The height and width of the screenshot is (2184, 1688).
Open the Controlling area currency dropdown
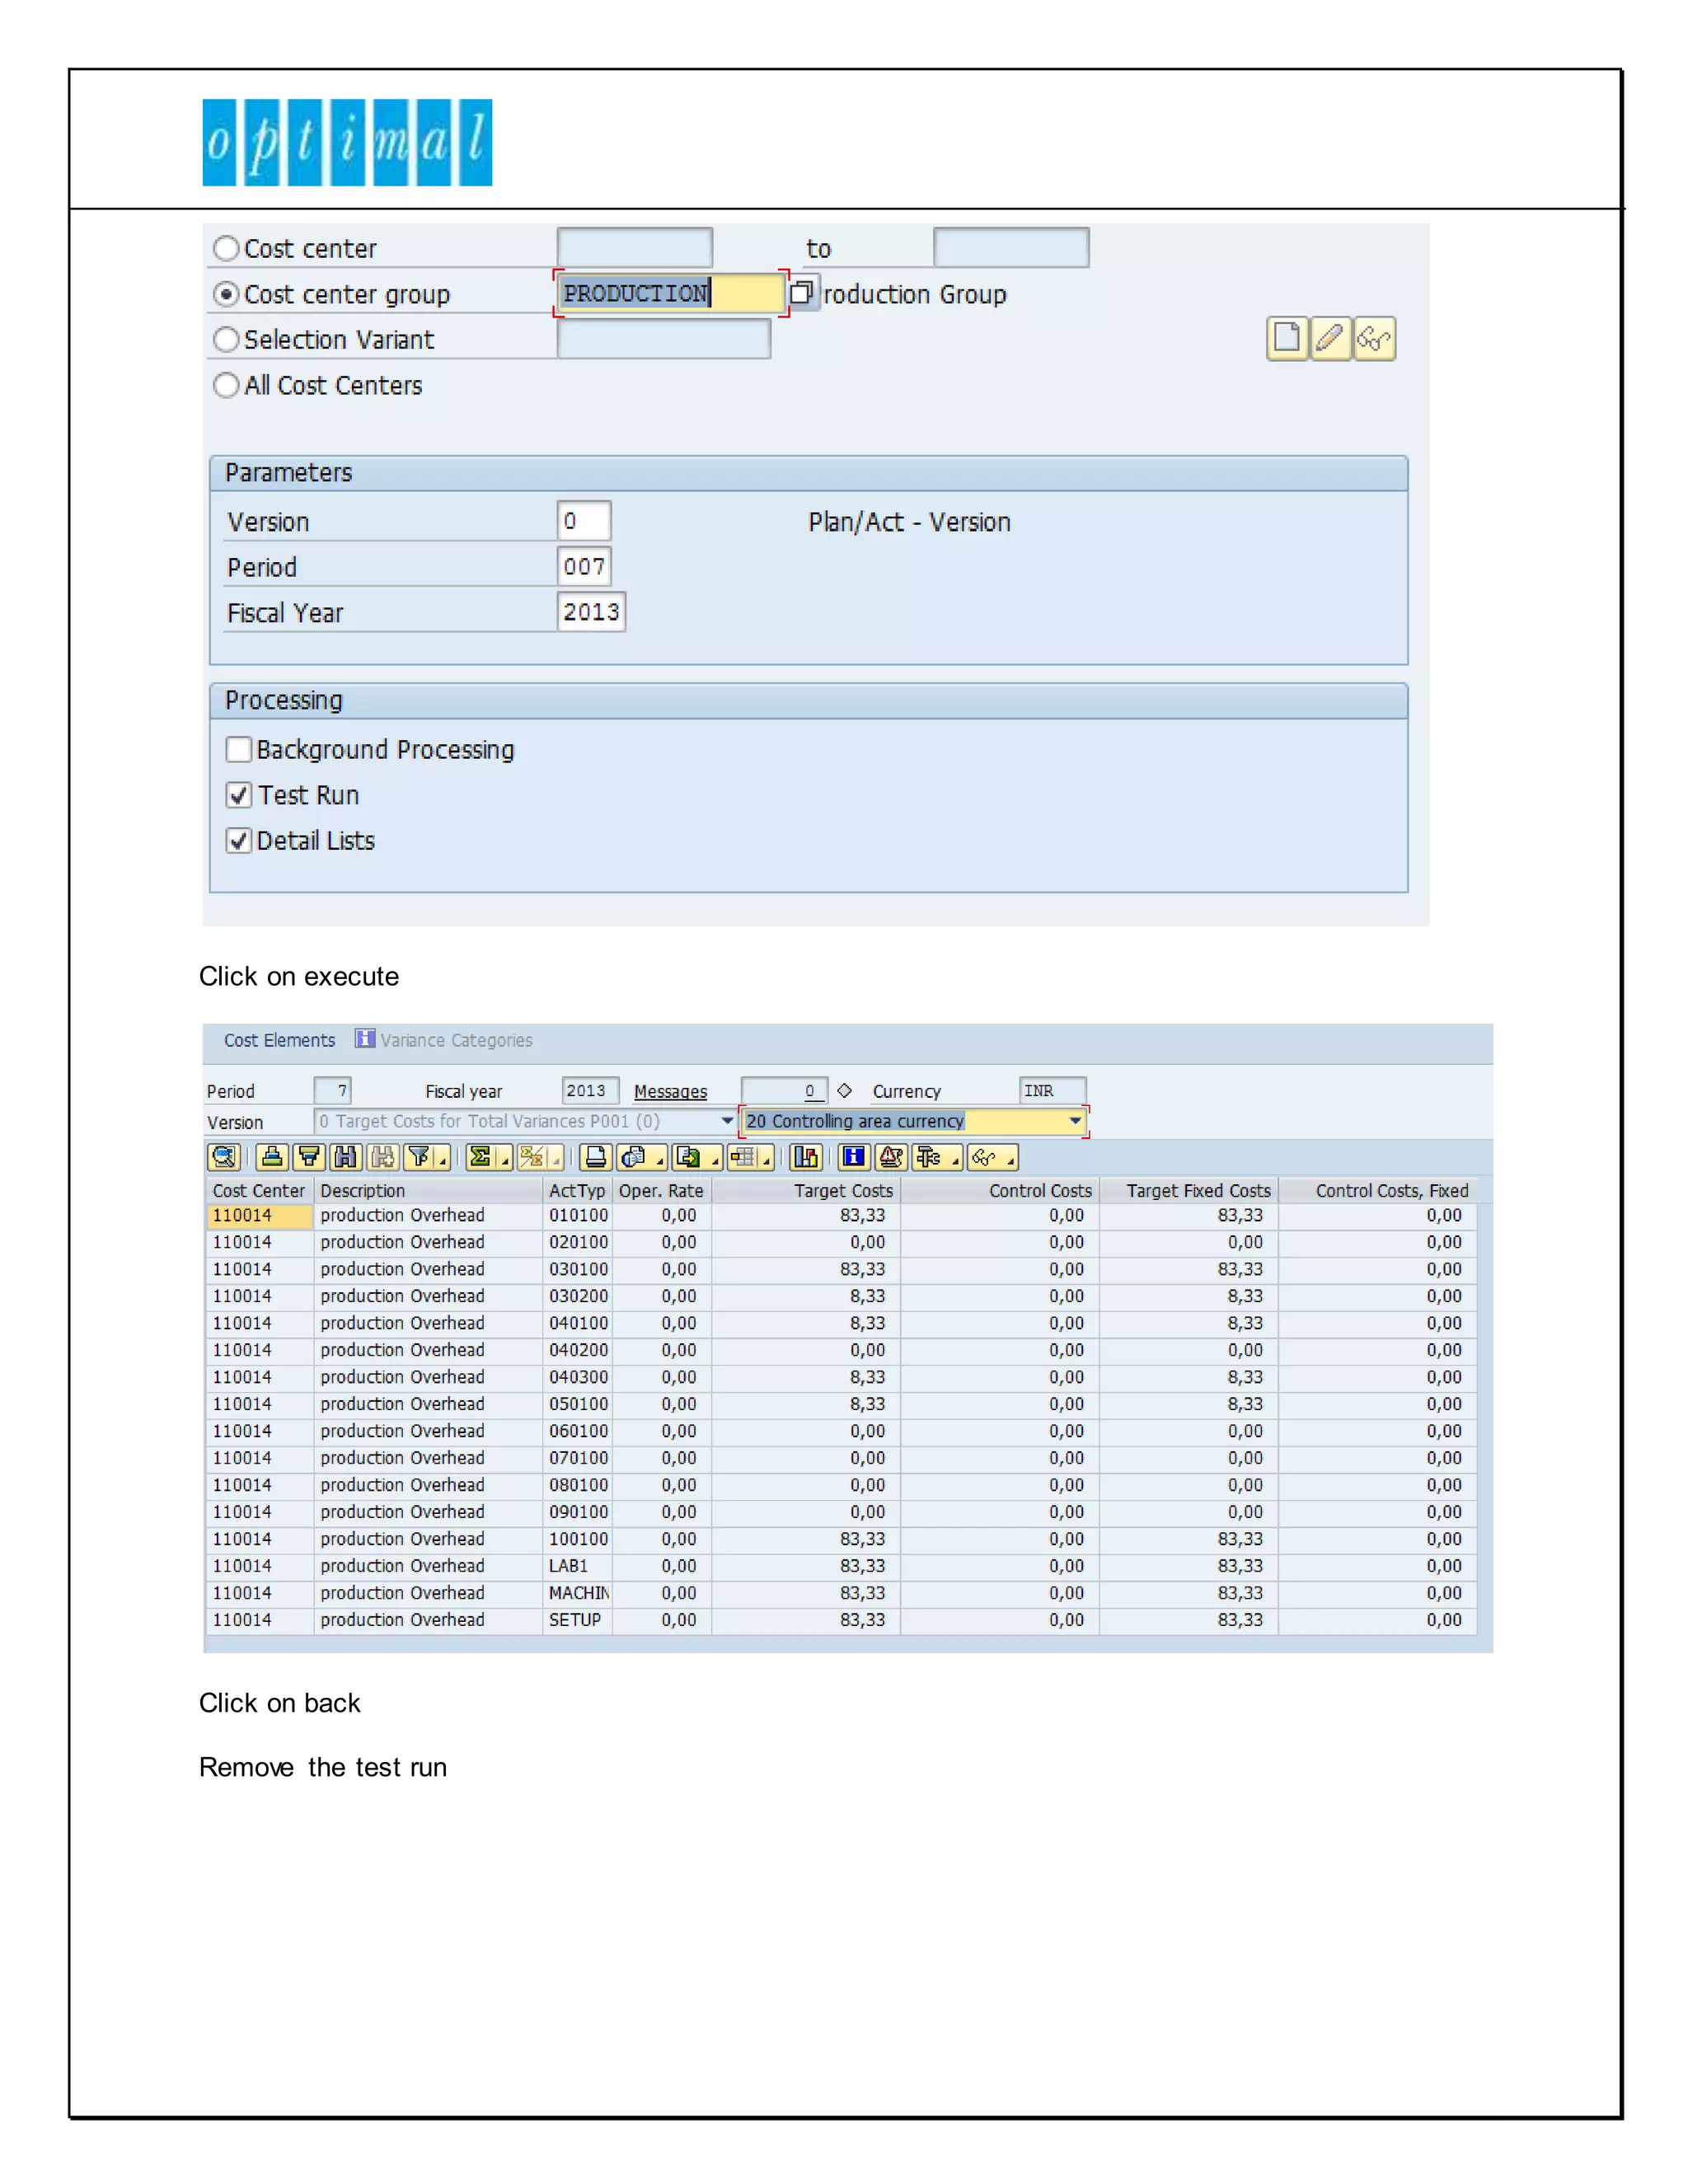pyautogui.click(x=1075, y=1121)
